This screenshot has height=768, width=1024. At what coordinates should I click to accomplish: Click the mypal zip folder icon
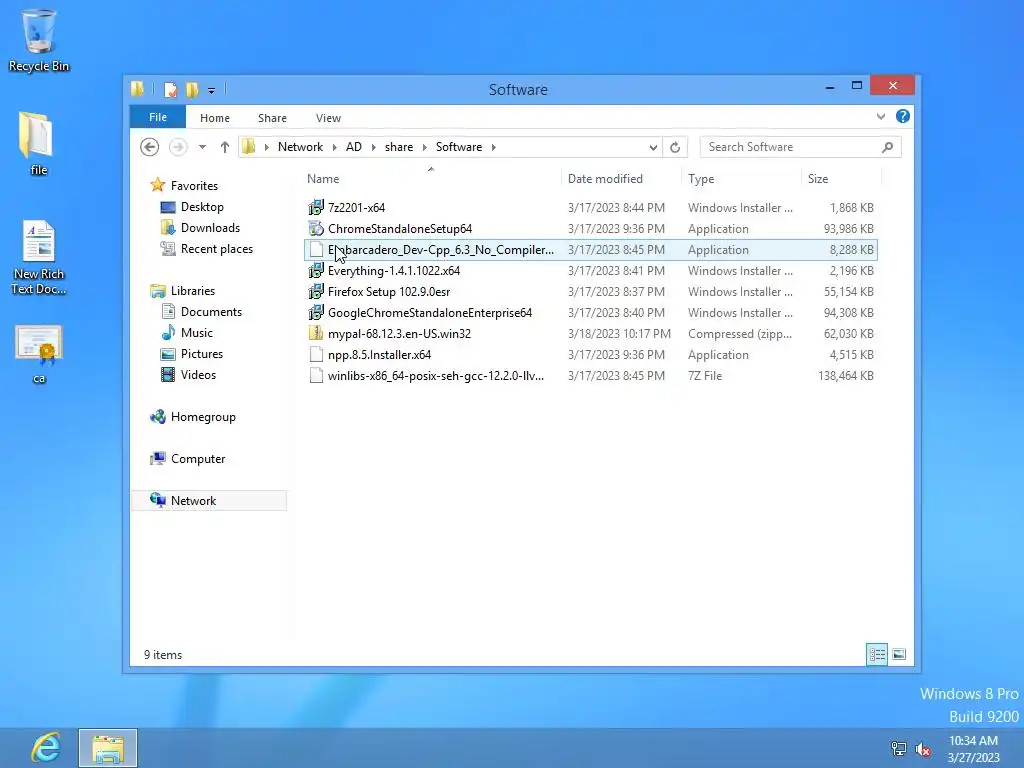coord(316,334)
